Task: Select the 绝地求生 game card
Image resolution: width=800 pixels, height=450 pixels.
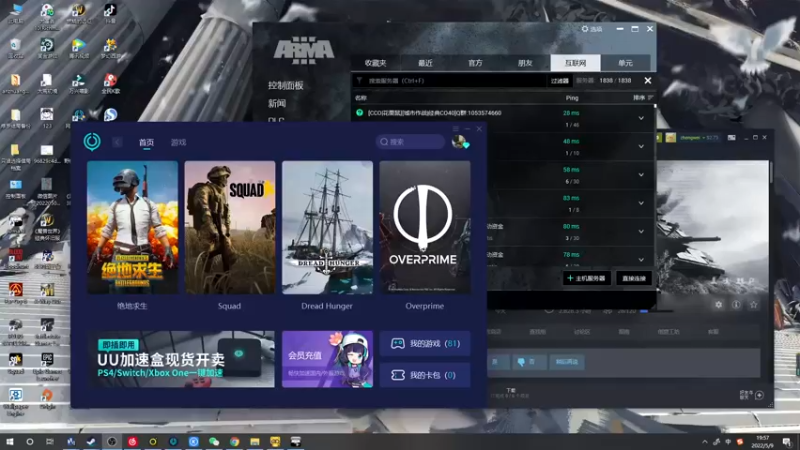Action: coord(133,227)
